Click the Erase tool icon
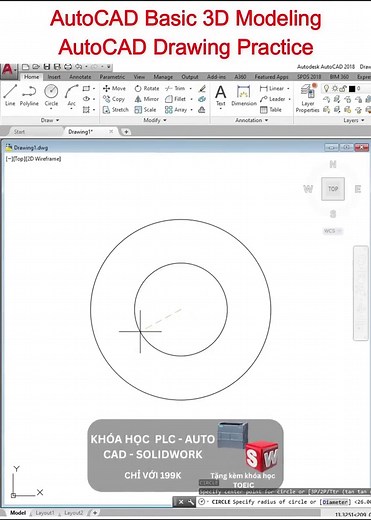Viewport: 371px width, 520px height. pos(202,88)
